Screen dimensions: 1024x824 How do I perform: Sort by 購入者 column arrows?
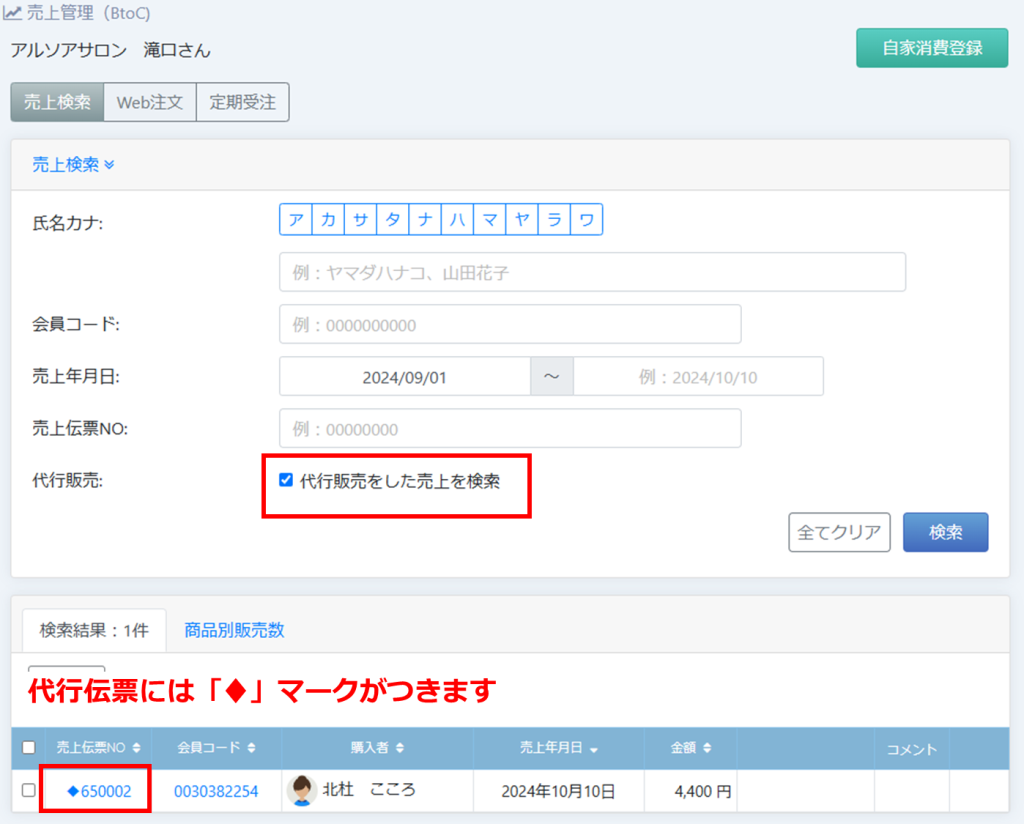click(400, 748)
